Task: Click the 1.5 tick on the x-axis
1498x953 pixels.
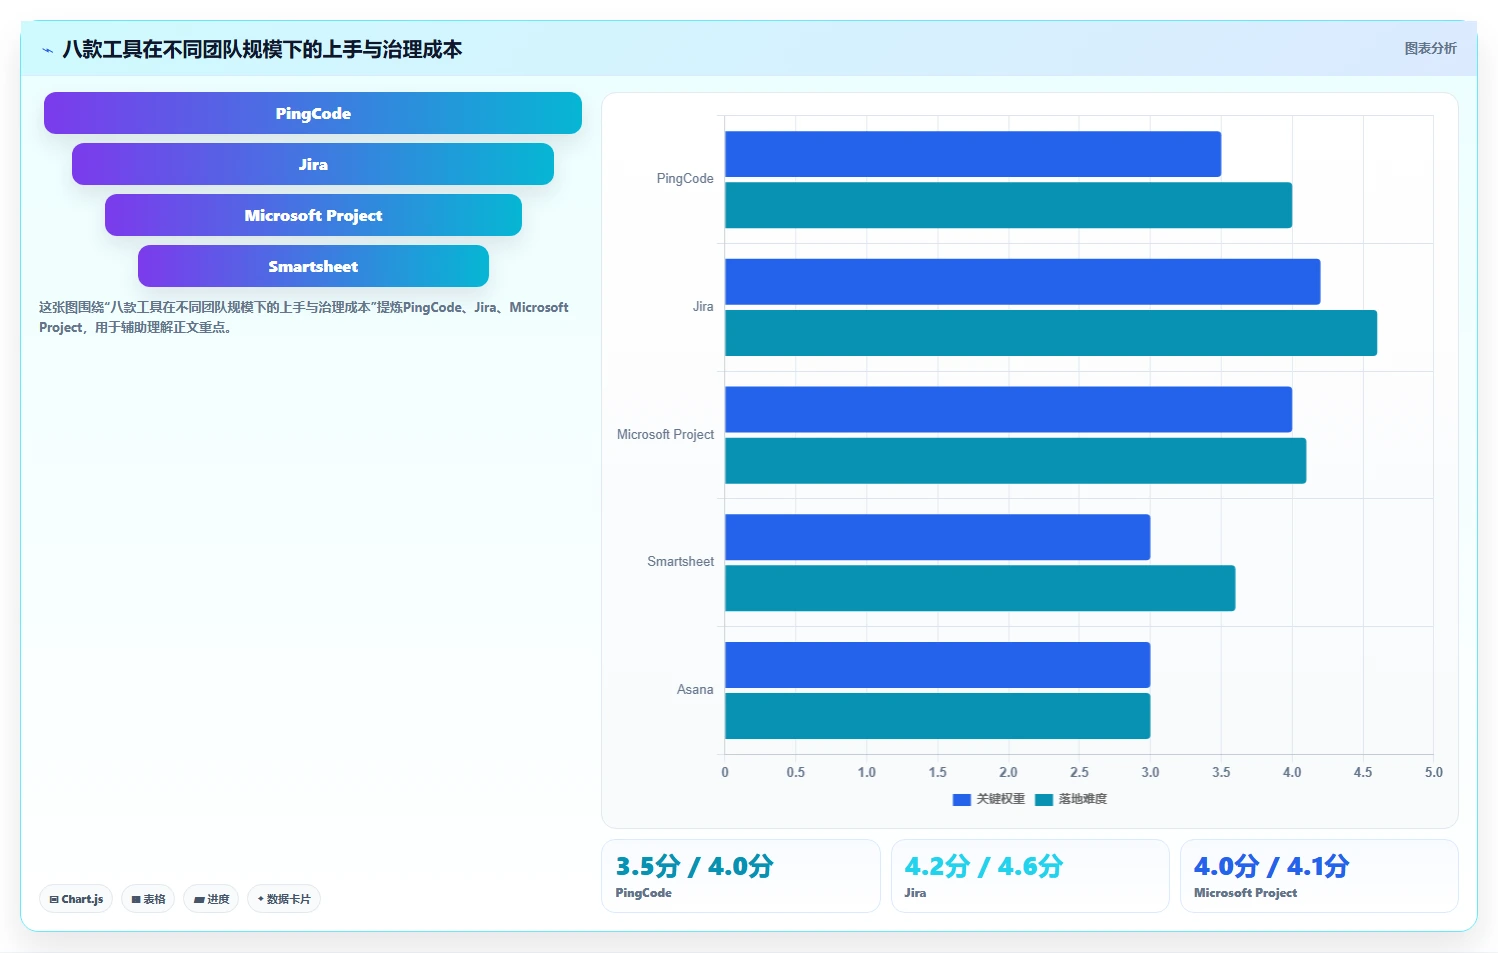Action: click(x=938, y=772)
